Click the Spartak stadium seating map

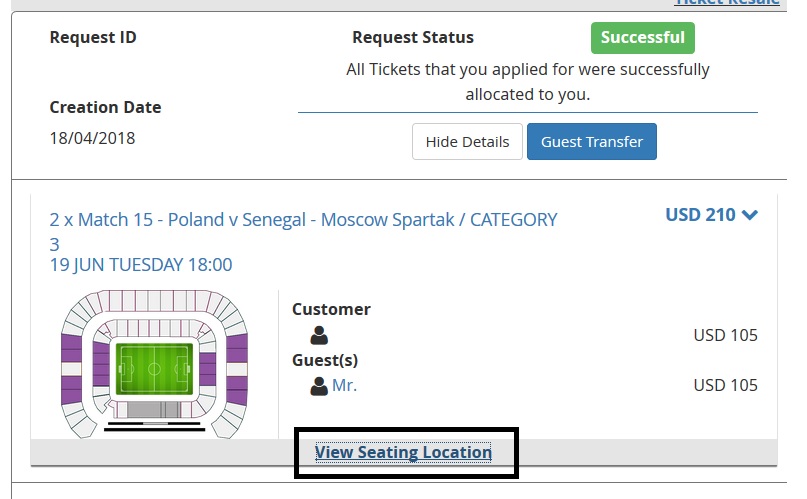(154, 364)
